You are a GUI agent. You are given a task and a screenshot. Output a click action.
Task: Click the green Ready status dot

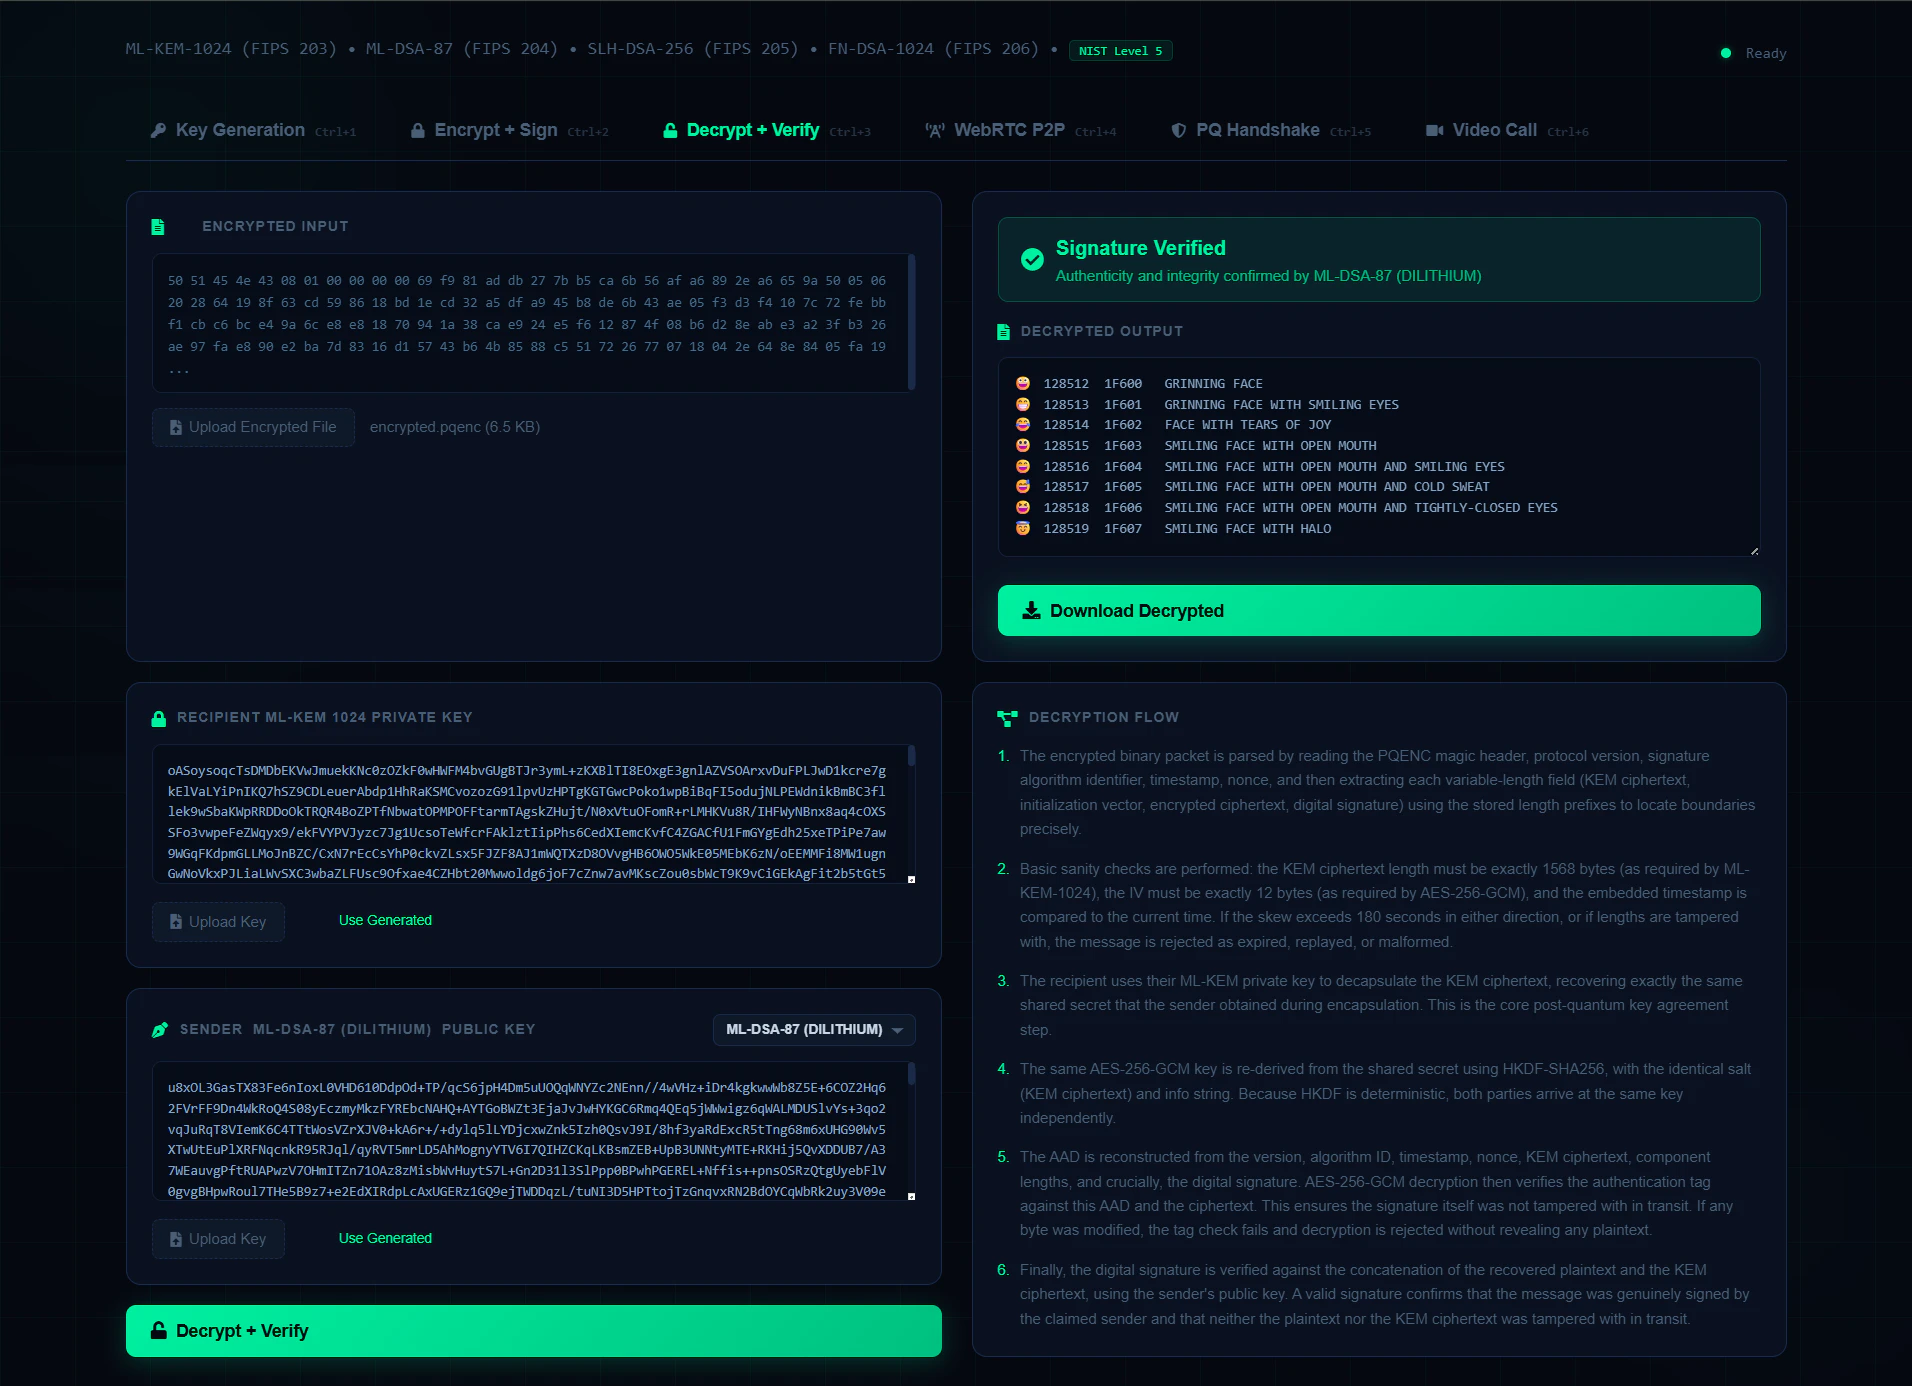click(x=1726, y=53)
